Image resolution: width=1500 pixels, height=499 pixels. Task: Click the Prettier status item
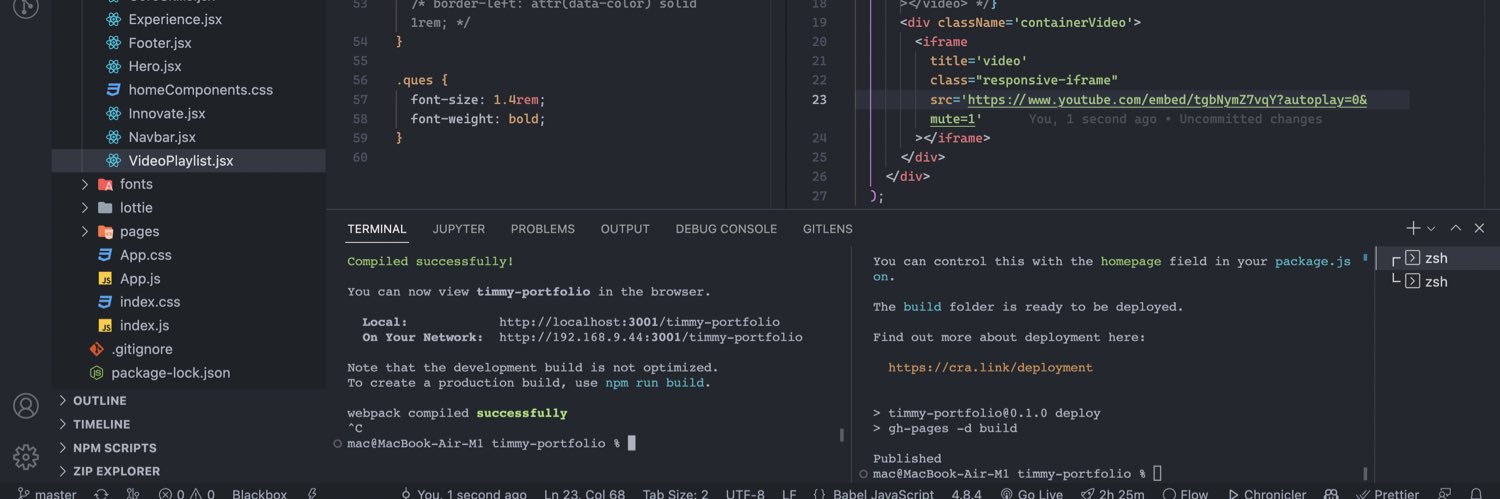(x=1388, y=494)
